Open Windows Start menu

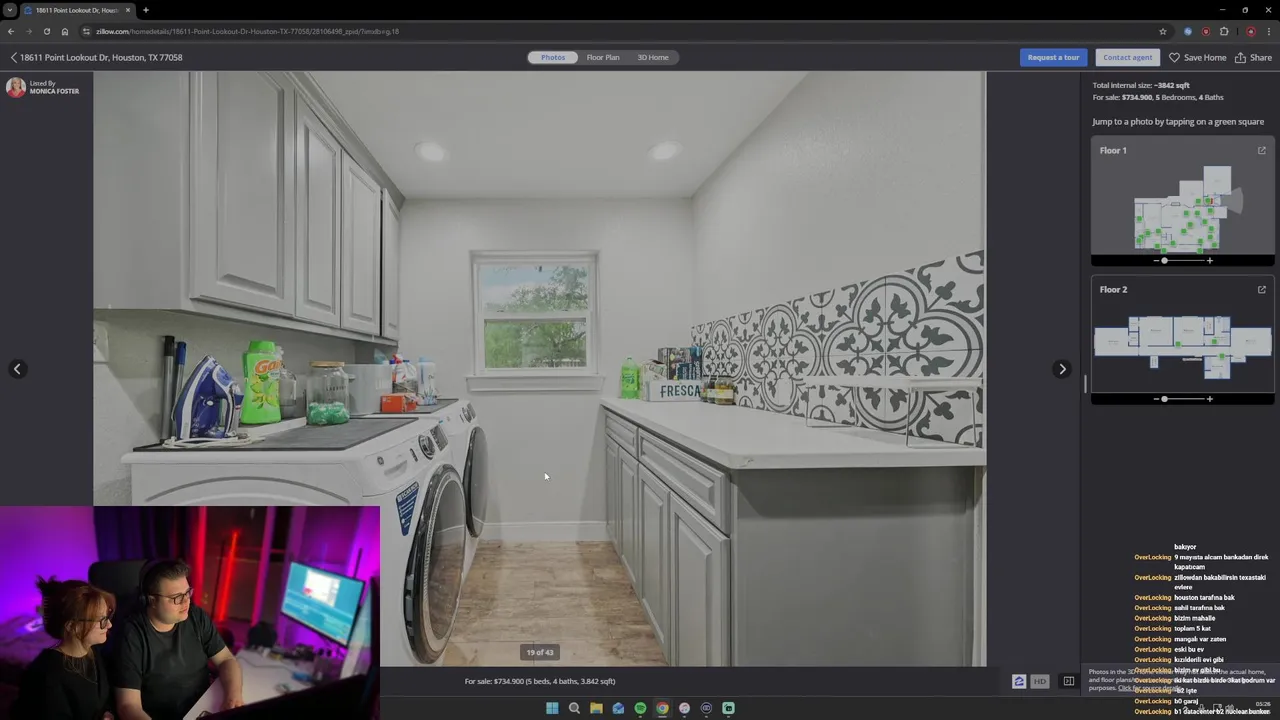552,708
